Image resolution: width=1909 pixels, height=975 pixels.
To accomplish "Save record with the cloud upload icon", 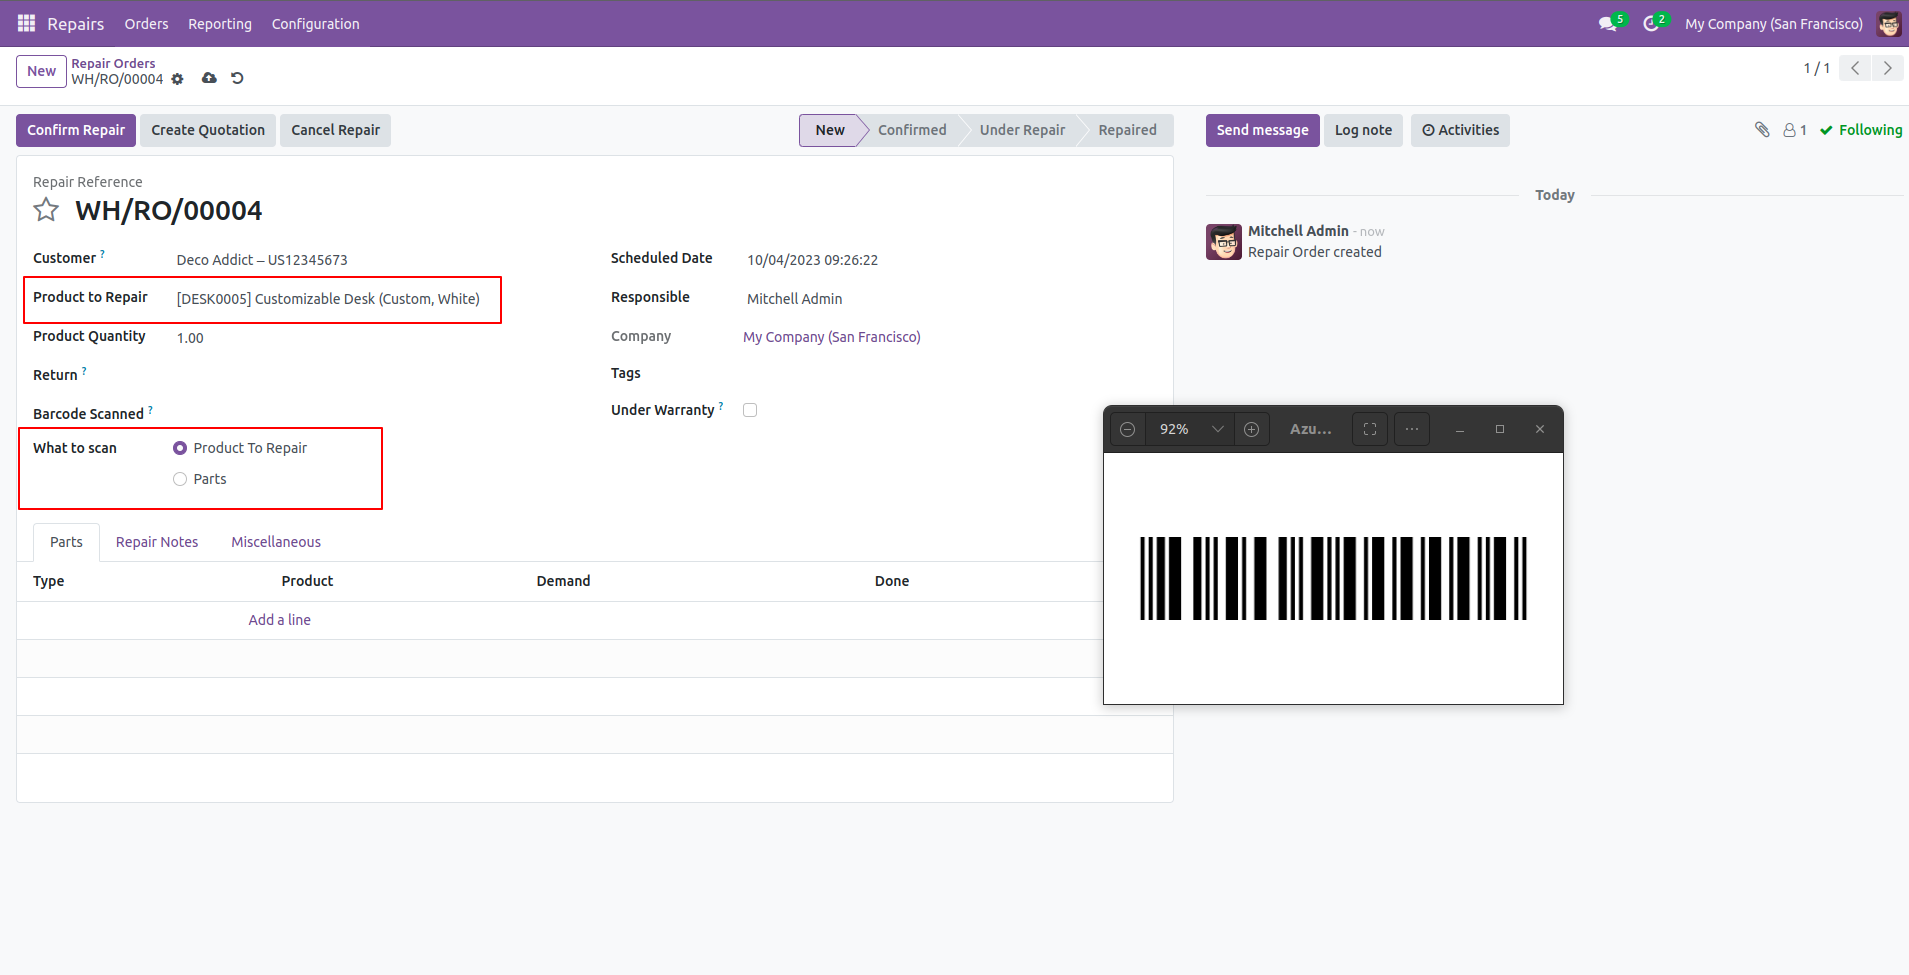I will (209, 78).
